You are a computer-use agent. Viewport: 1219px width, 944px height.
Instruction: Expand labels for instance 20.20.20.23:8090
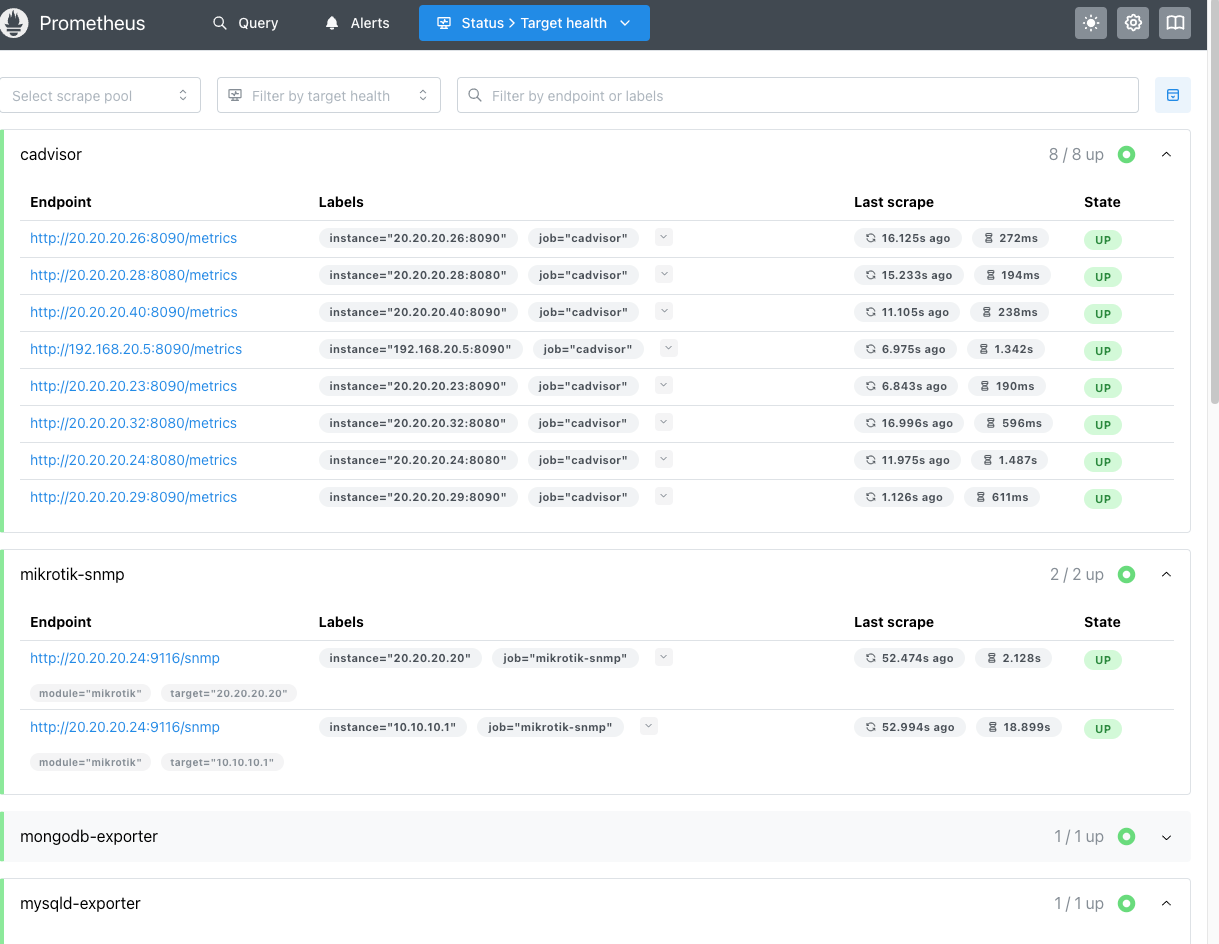pos(664,385)
